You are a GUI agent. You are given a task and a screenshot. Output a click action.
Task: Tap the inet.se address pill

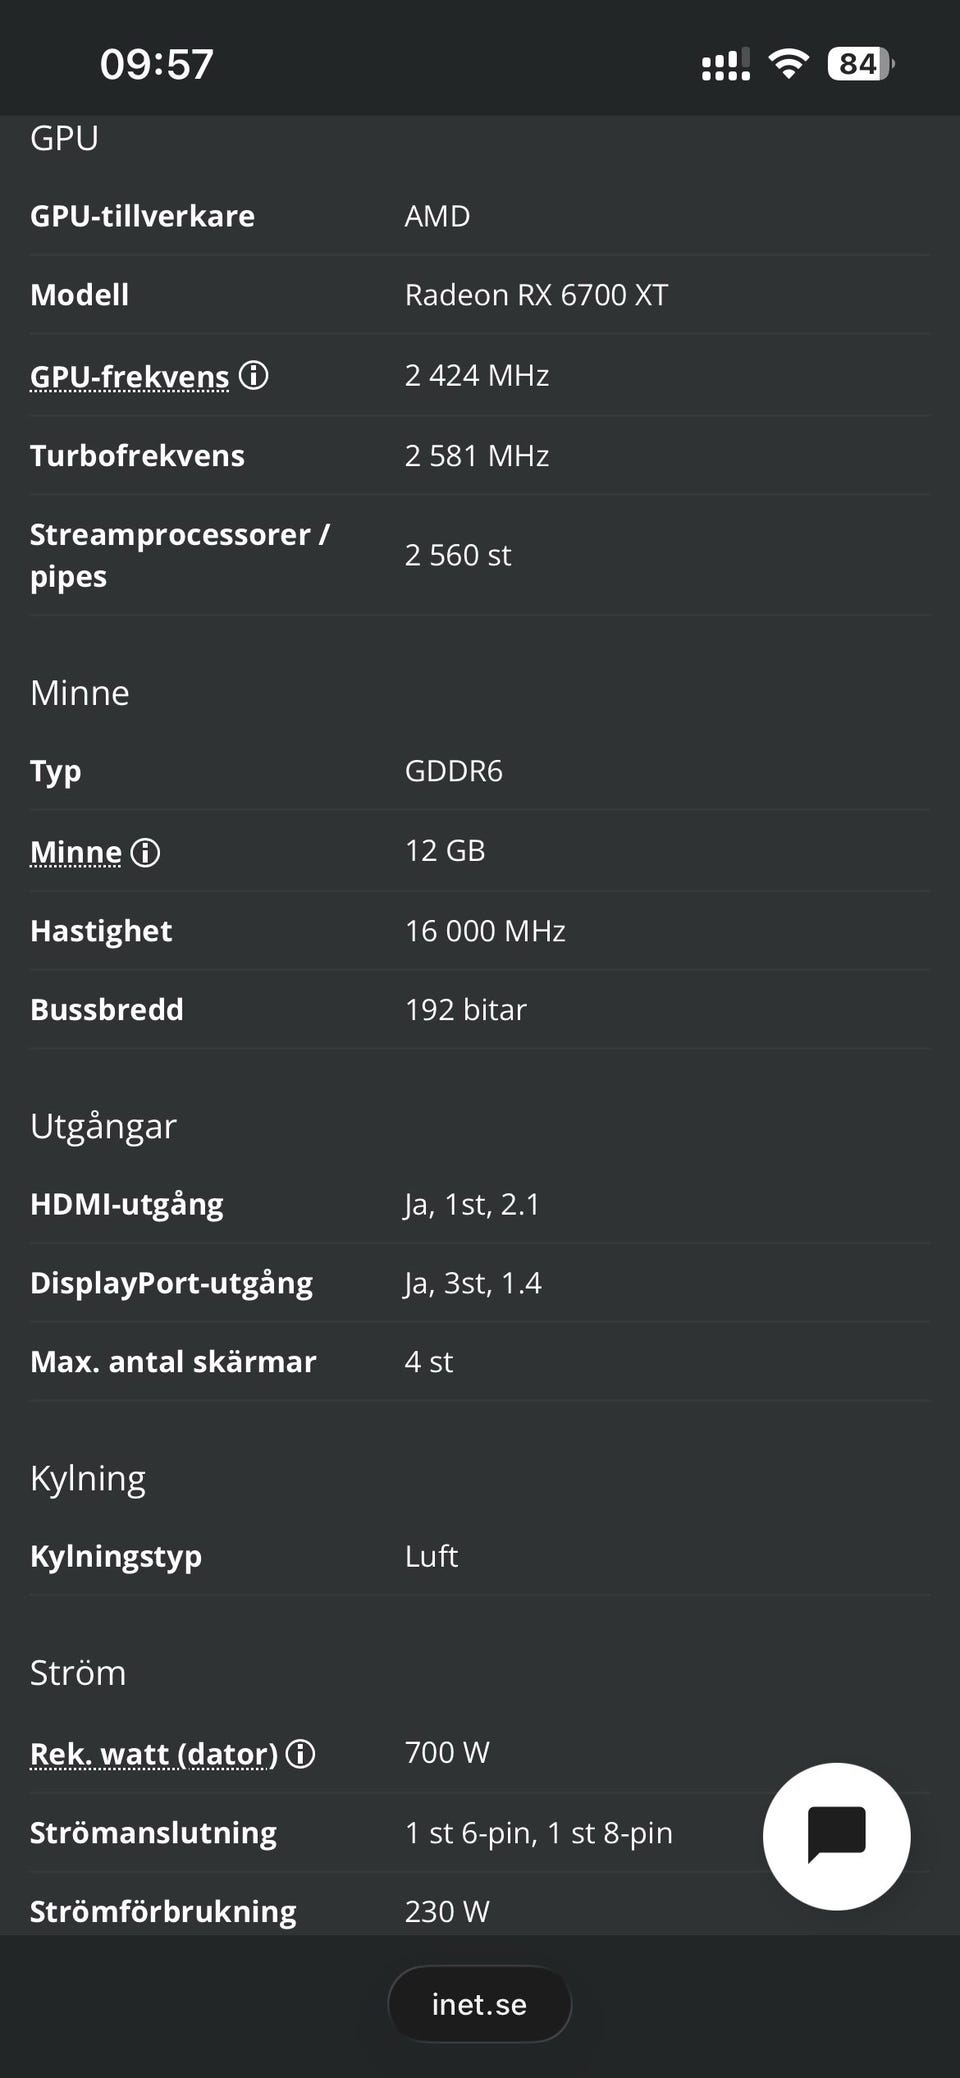479,2004
